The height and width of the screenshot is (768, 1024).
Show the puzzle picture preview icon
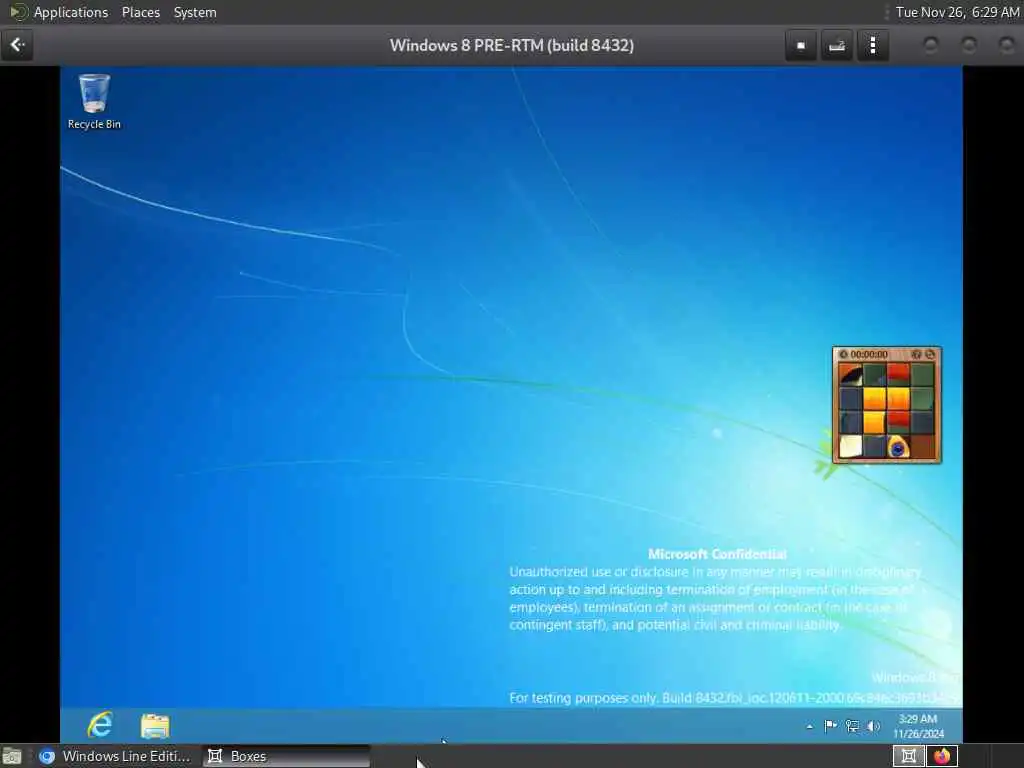tap(916, 354)
